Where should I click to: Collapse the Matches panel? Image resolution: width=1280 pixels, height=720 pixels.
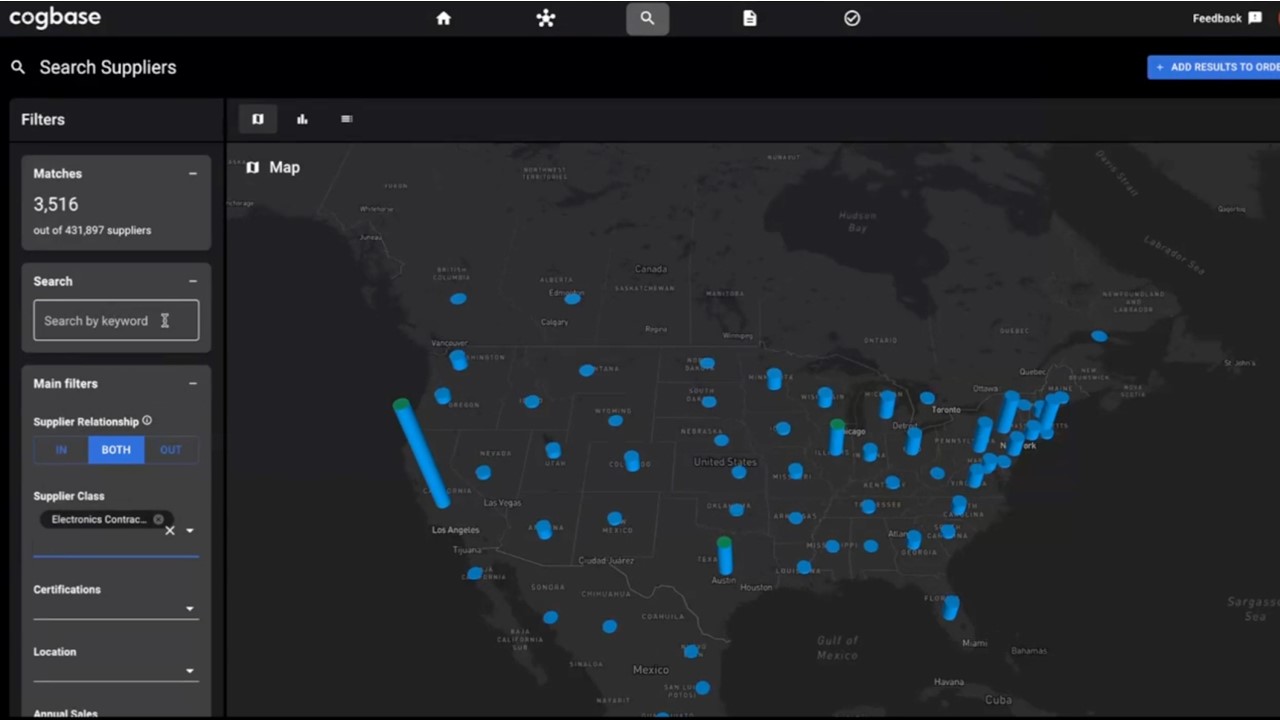[x=193, y=174]
